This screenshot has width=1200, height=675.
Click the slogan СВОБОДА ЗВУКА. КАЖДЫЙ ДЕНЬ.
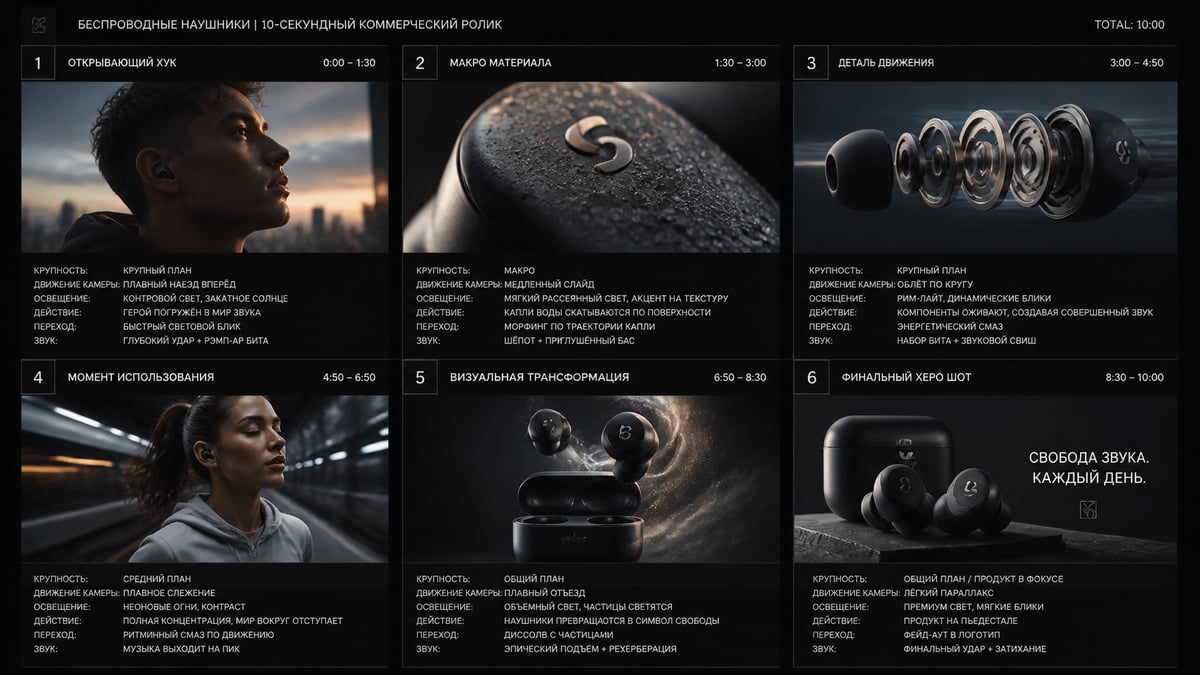pos(1089,468)
